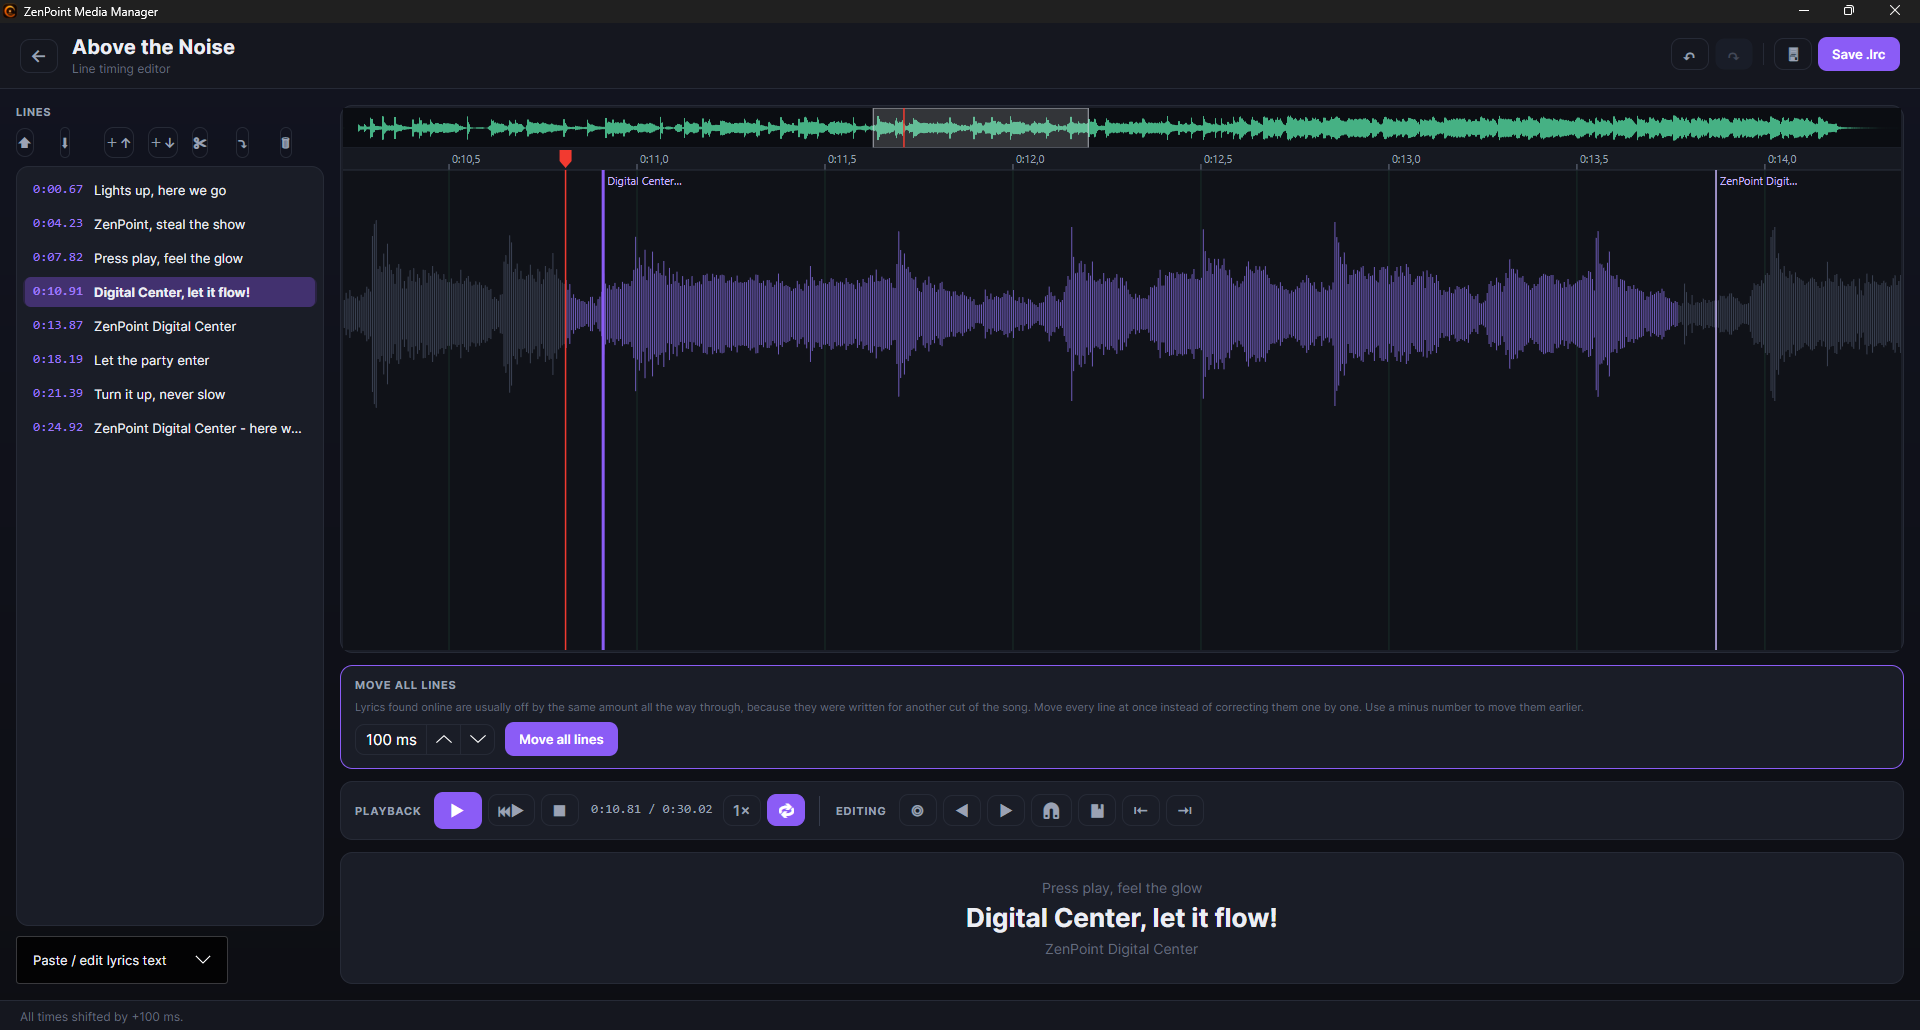Apply shift with Move all lines
1920x1030 pixels.
(561, 740)
